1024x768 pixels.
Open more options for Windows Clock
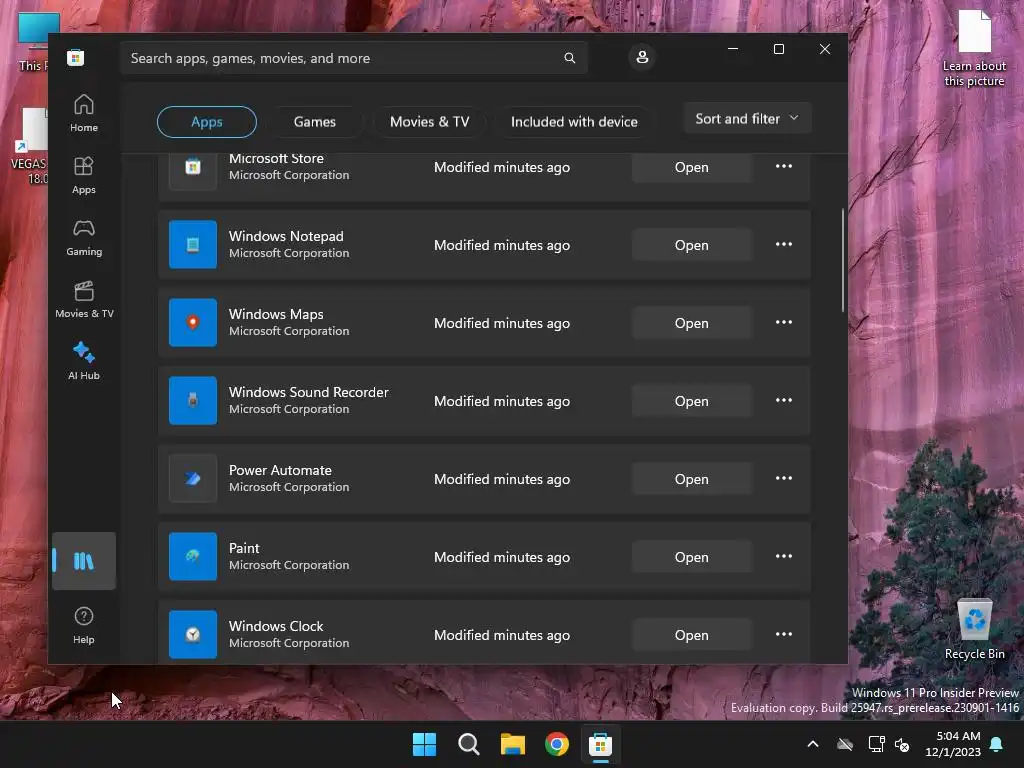click(x=784, y=633)
